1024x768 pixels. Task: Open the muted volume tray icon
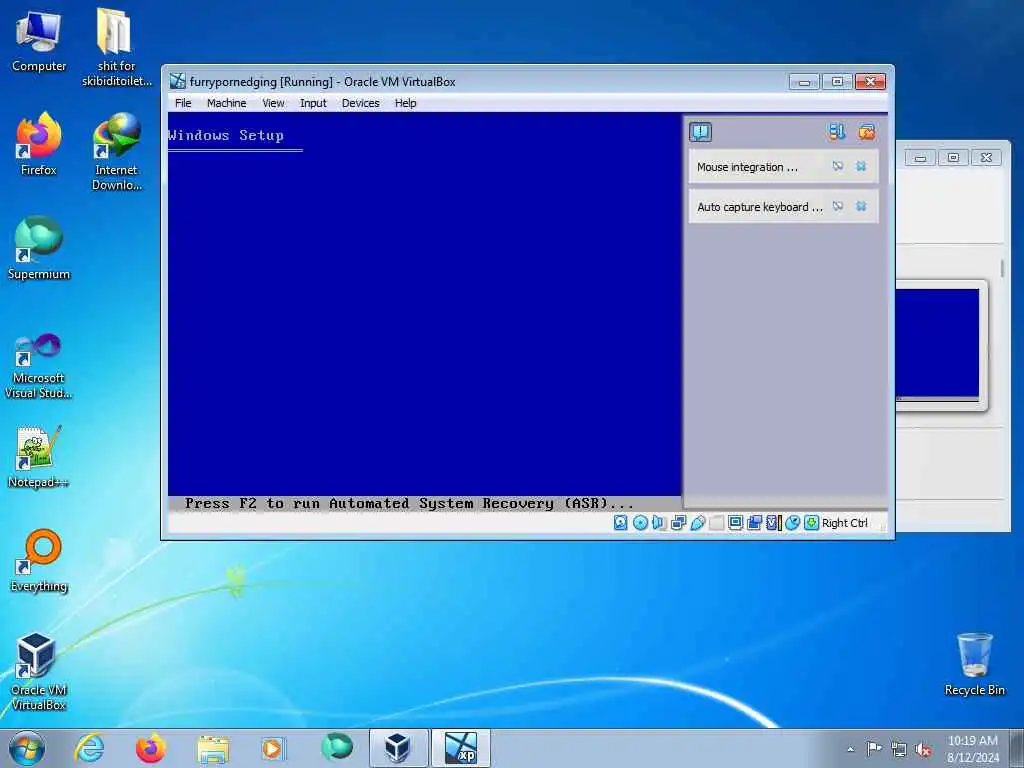923,750
